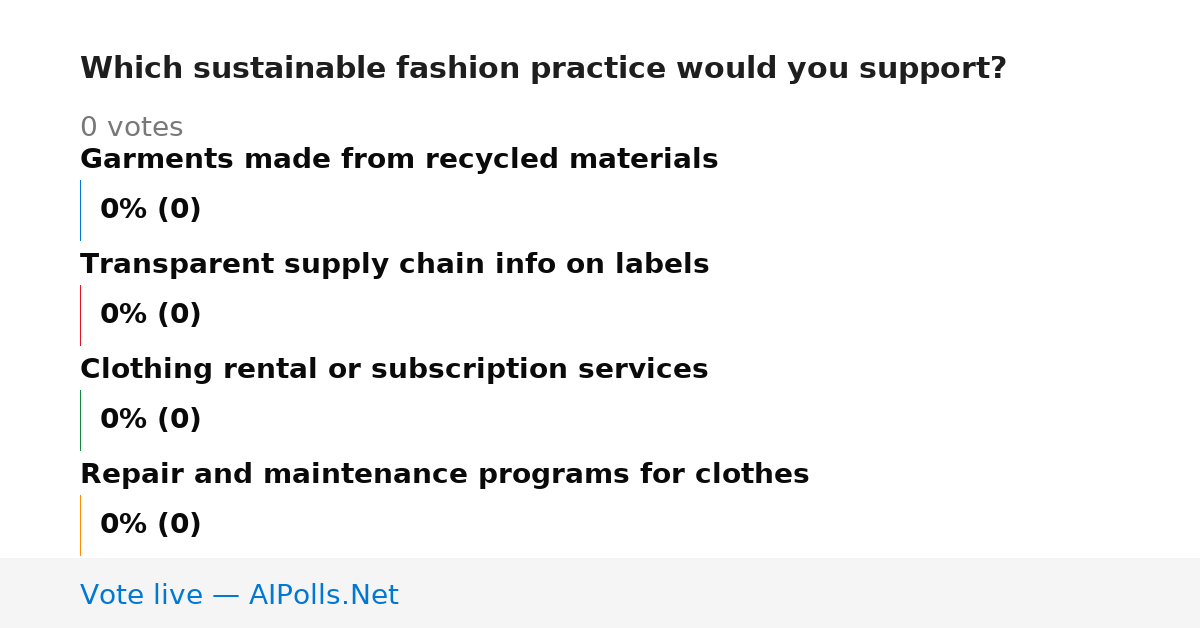Select "Transparent supply chain info on labels"
The height and width of the screenshot is (628, 1200).
pyautogui.click(x=395, y=265)
